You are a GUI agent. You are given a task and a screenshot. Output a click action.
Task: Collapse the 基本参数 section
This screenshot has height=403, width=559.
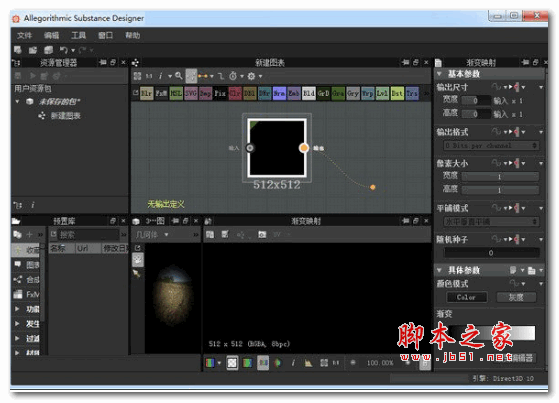coord(440,74)
